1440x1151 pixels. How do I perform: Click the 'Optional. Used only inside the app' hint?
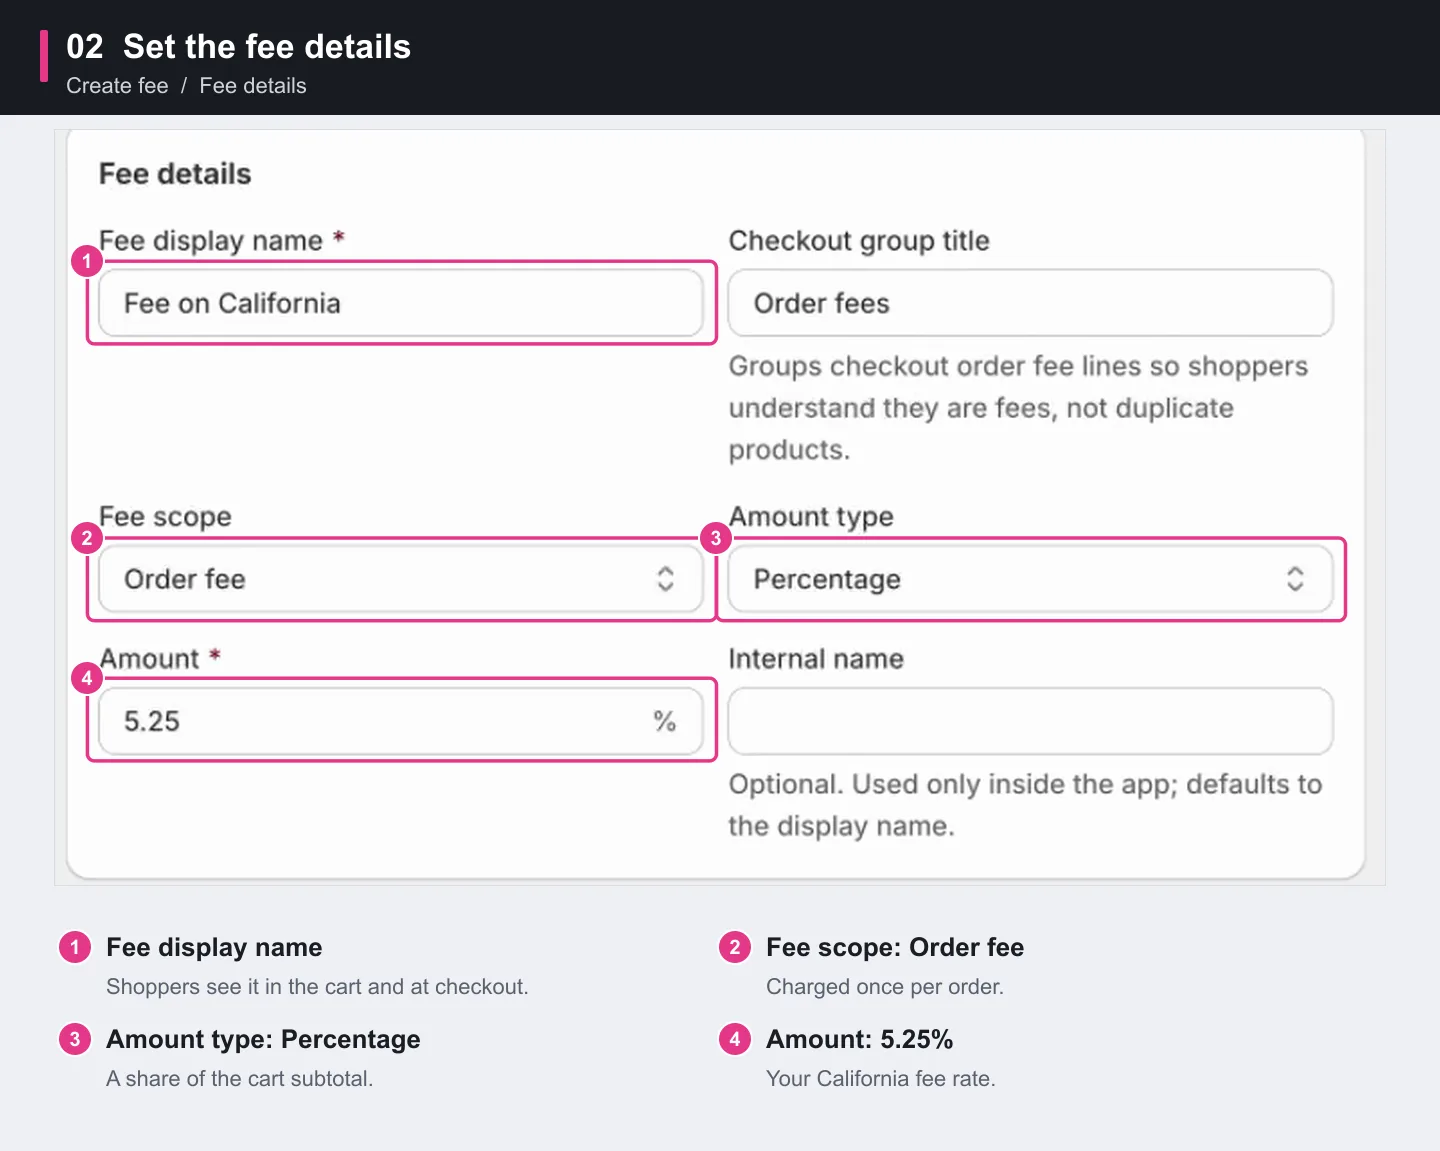click(x=1025, y=805)
